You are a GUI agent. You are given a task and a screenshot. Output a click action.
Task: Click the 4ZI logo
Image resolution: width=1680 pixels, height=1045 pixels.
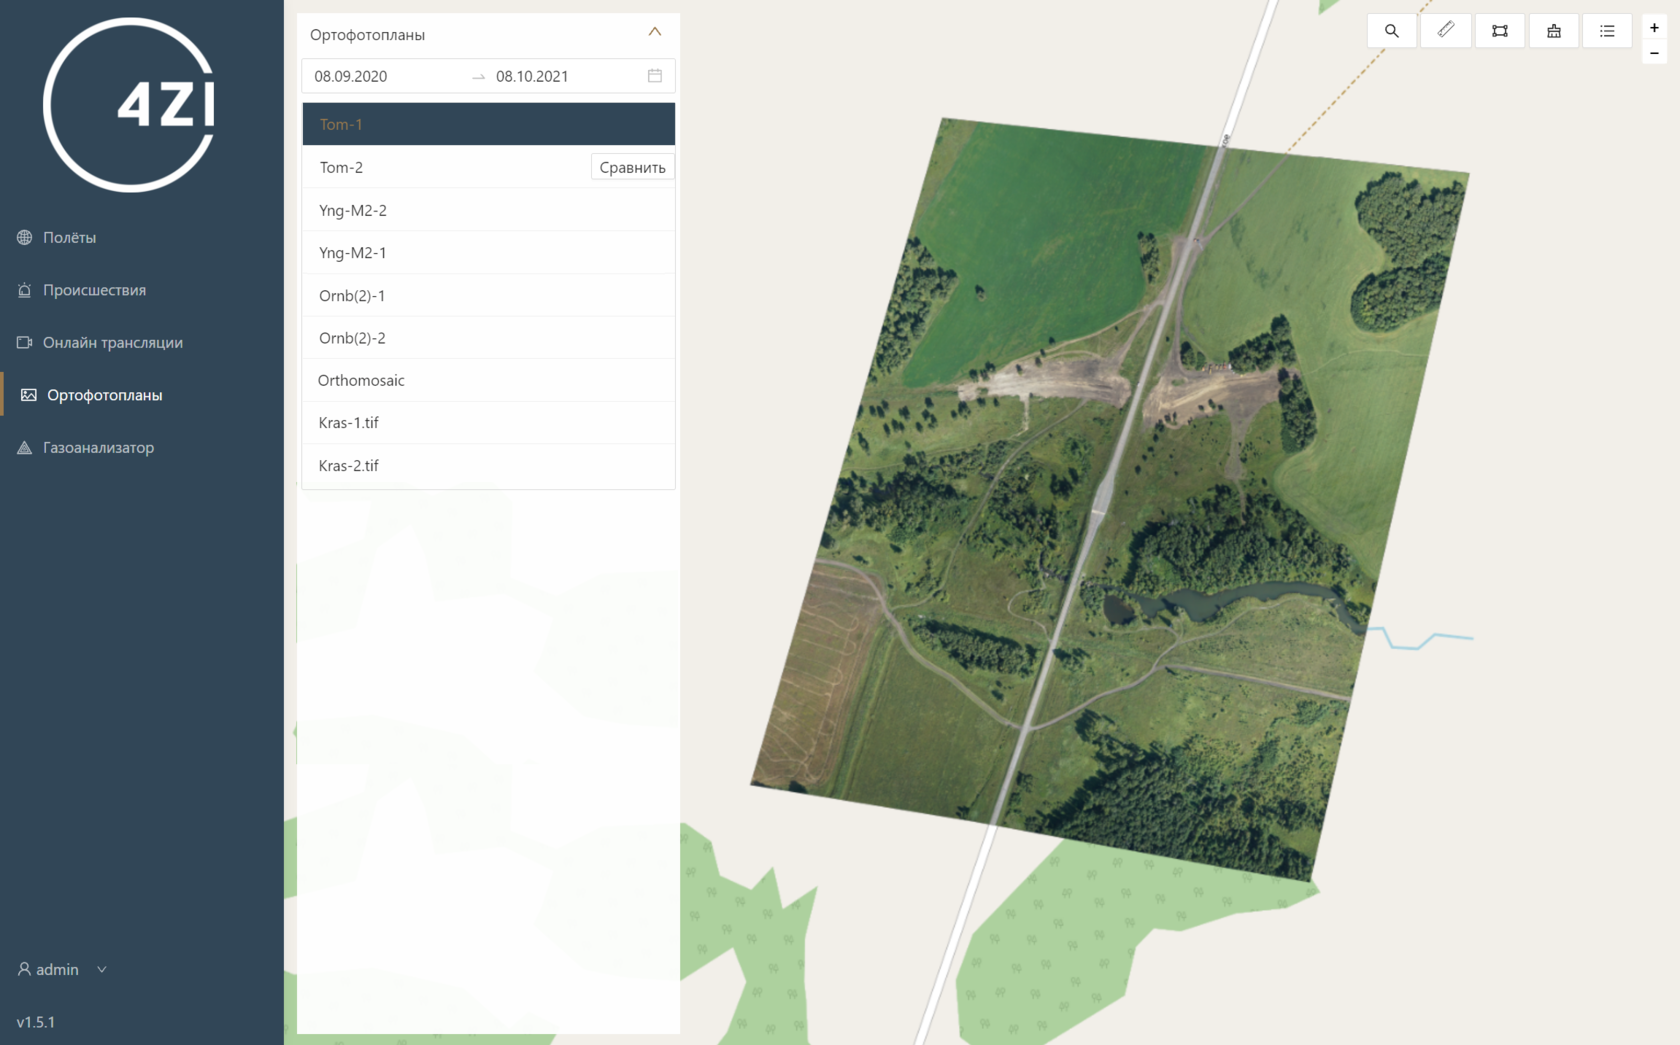(129, 105)
